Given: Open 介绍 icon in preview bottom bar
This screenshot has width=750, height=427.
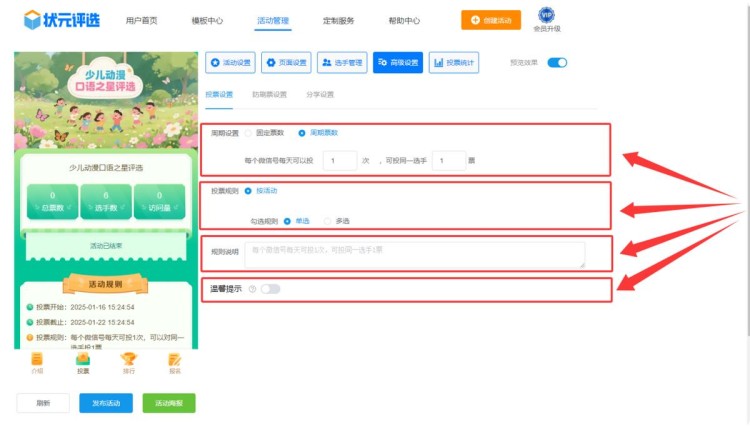Looking at the screenshot, I should pyautogui.click(x=37, y=360).
